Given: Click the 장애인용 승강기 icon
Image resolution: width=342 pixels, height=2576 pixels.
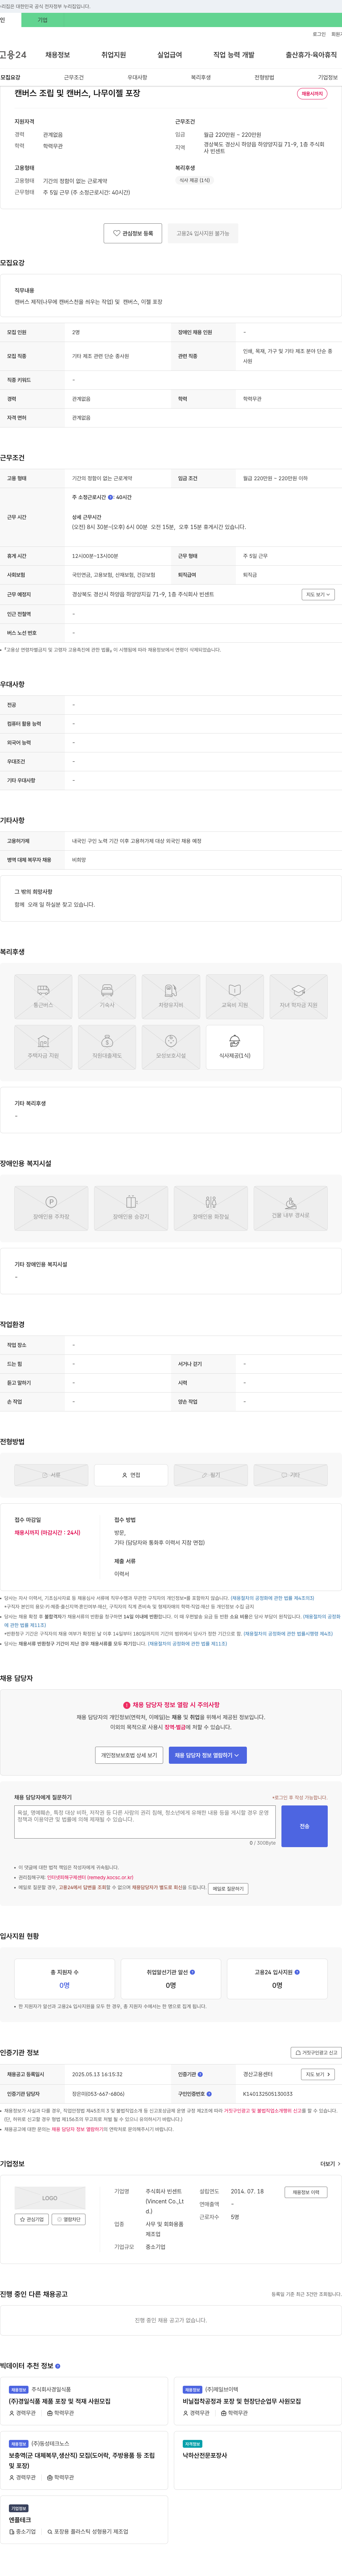Looking at the screenshot, I should [x=131, y=1208].
